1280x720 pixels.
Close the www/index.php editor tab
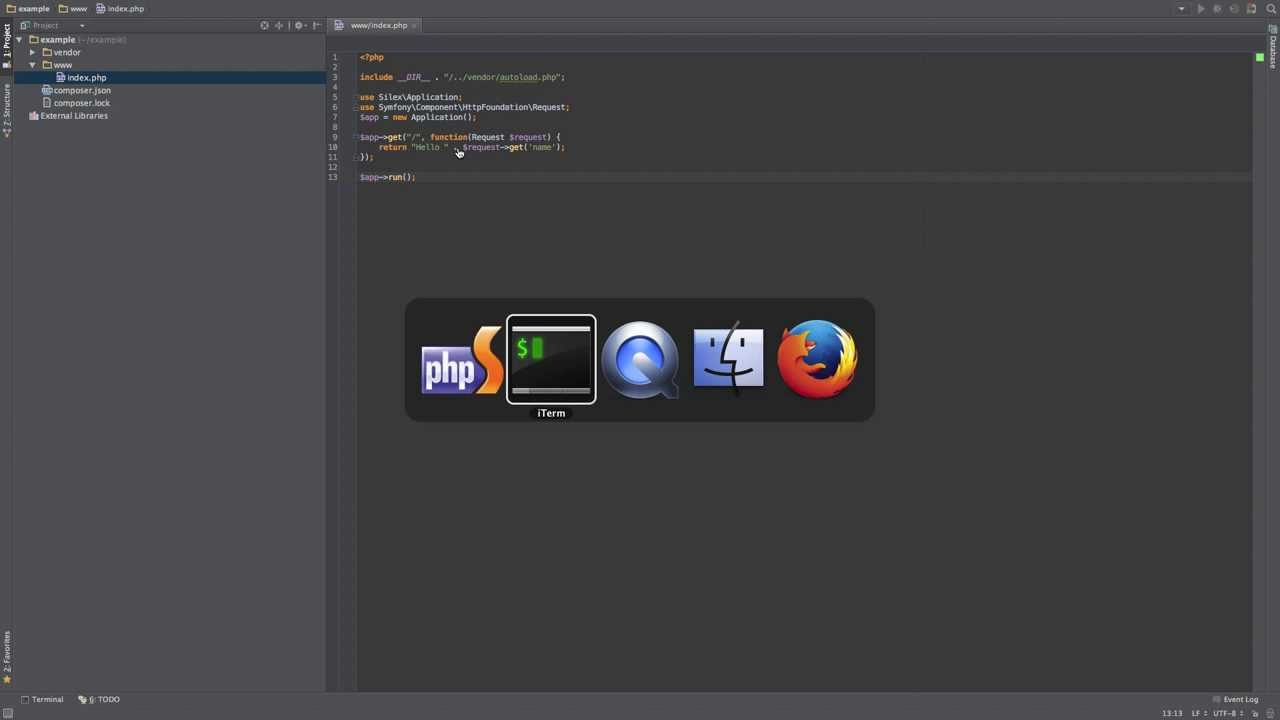(x=415, y=25)
